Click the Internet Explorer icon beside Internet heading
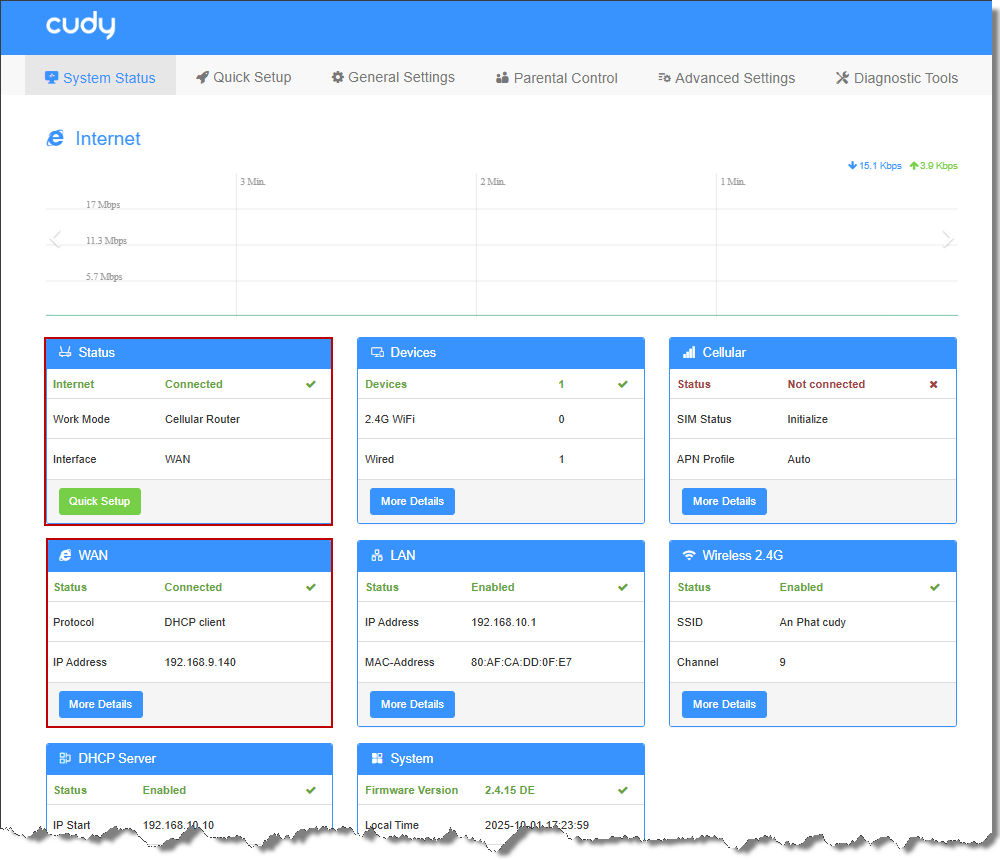 [x=56, y=139]
